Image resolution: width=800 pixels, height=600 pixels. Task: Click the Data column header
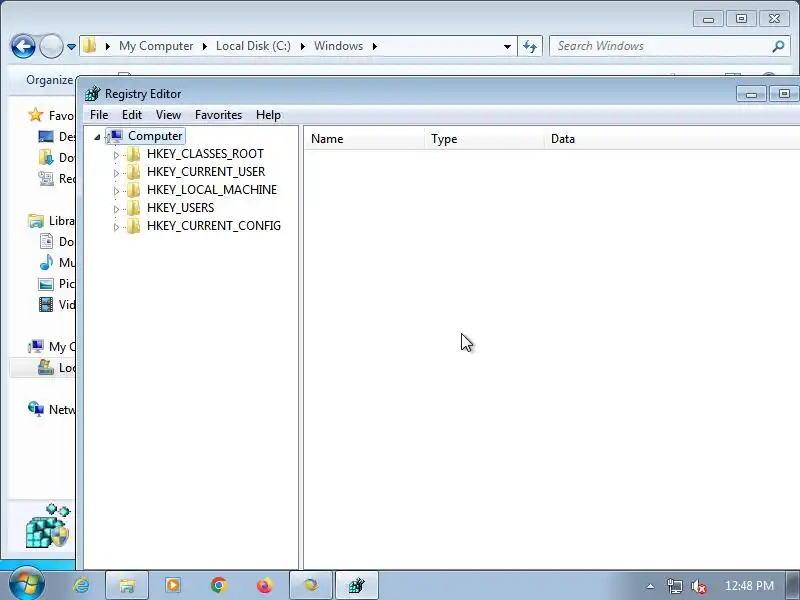[672, 139]
